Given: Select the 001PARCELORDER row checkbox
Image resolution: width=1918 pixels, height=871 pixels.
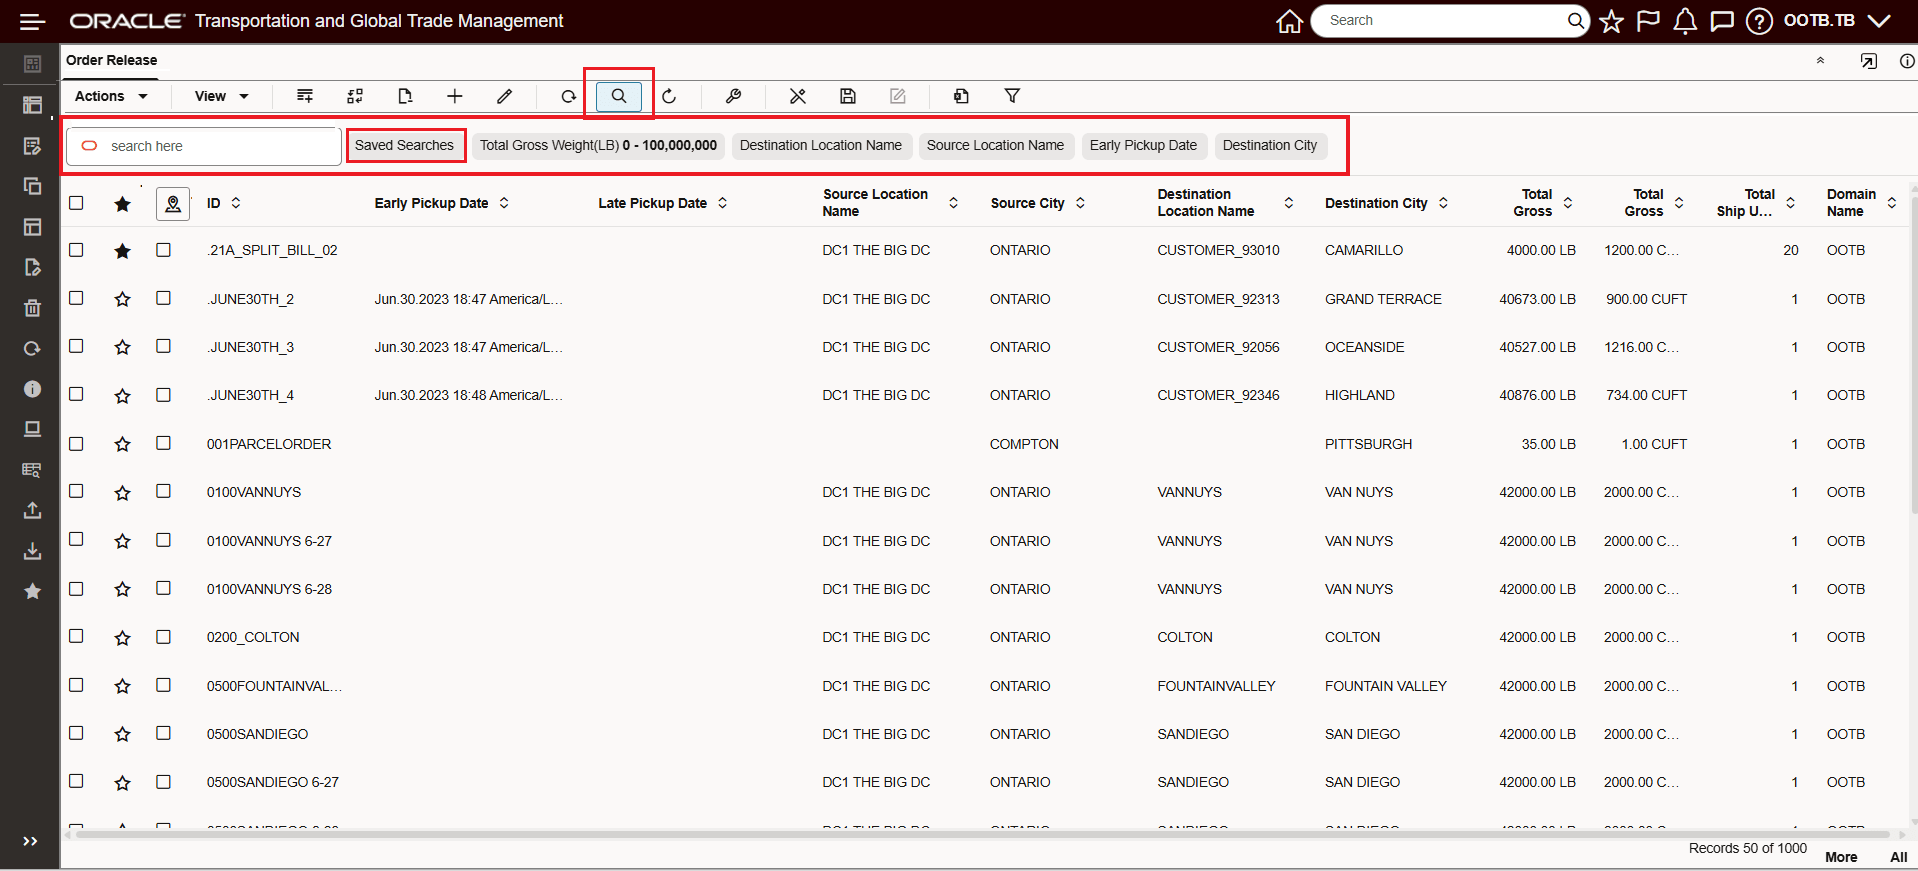Looking at the screenshot, I should click(x=76, y=443).
